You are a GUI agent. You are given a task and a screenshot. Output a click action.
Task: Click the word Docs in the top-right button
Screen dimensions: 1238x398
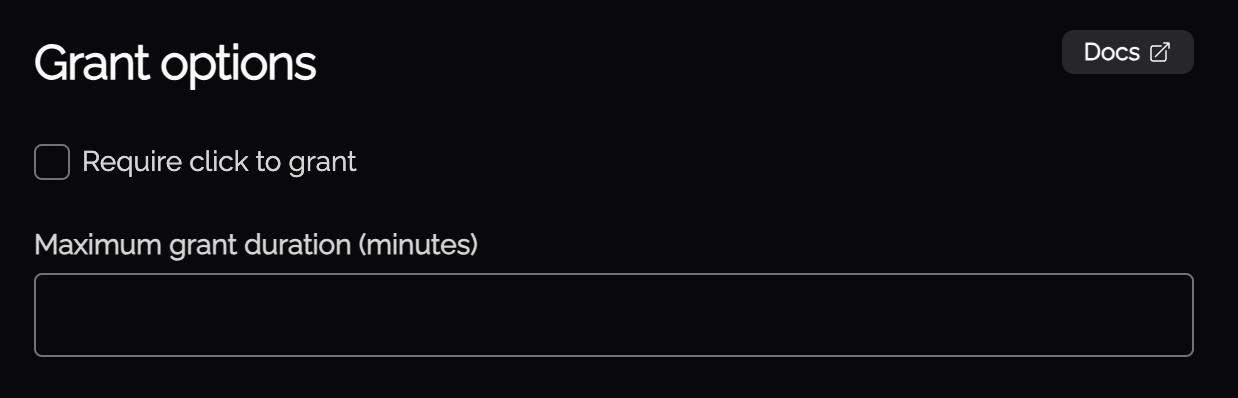pos(1112,52)
